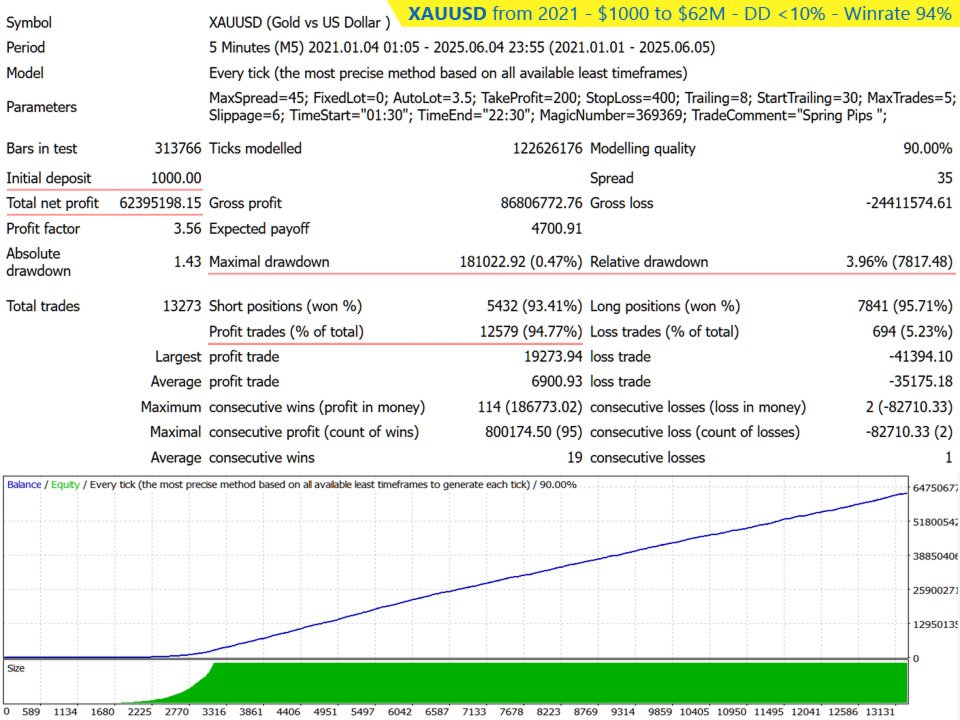This screenshot has height=720, width=960.
Task: Click the Total trades value 13273
Action: coord(182,306)
